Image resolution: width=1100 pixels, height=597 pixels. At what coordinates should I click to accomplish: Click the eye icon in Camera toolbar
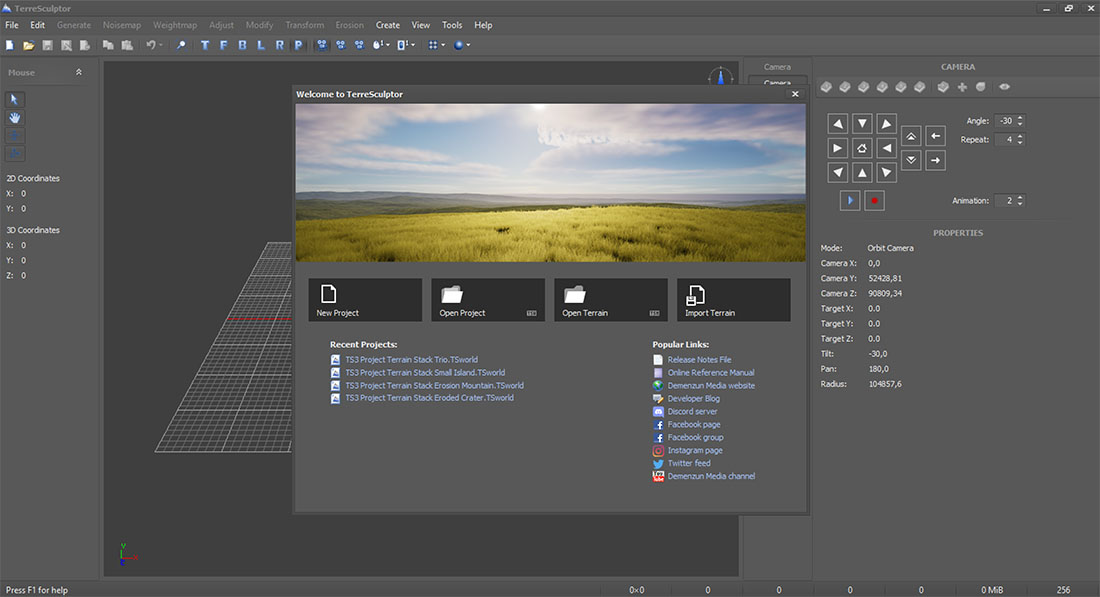click(1005, 87)
